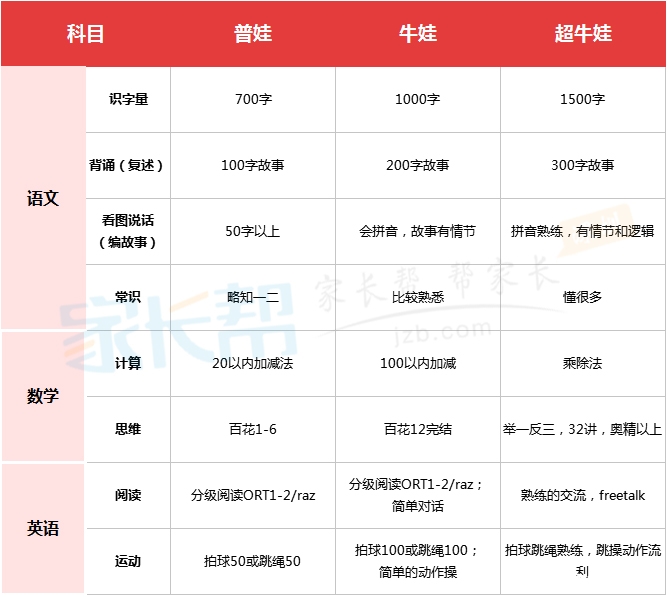Click the 超牛娃 column header

(583, 34)
